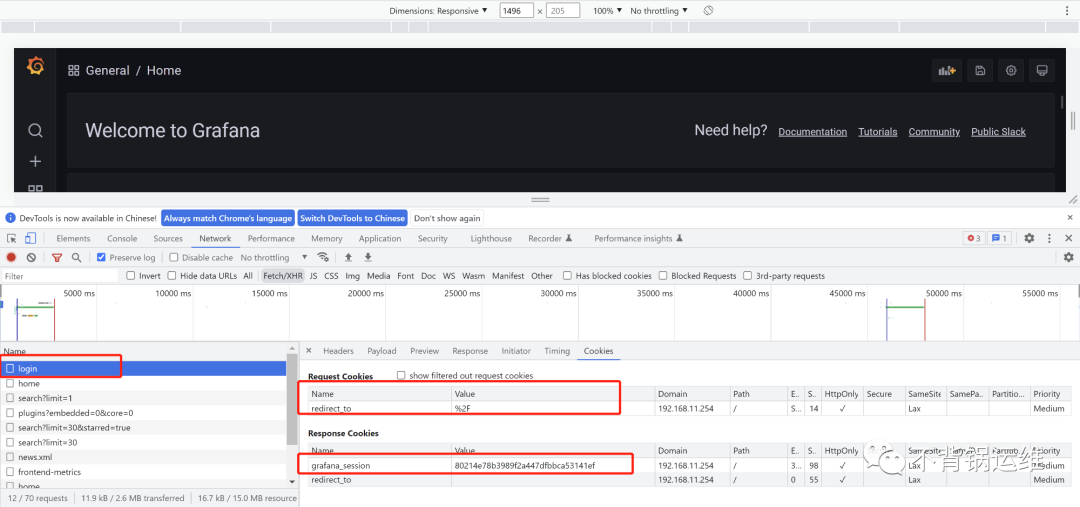Click the network search magnifier icon
The height and width of the screenshot is (507, 1080).
[x=76, y=257]
